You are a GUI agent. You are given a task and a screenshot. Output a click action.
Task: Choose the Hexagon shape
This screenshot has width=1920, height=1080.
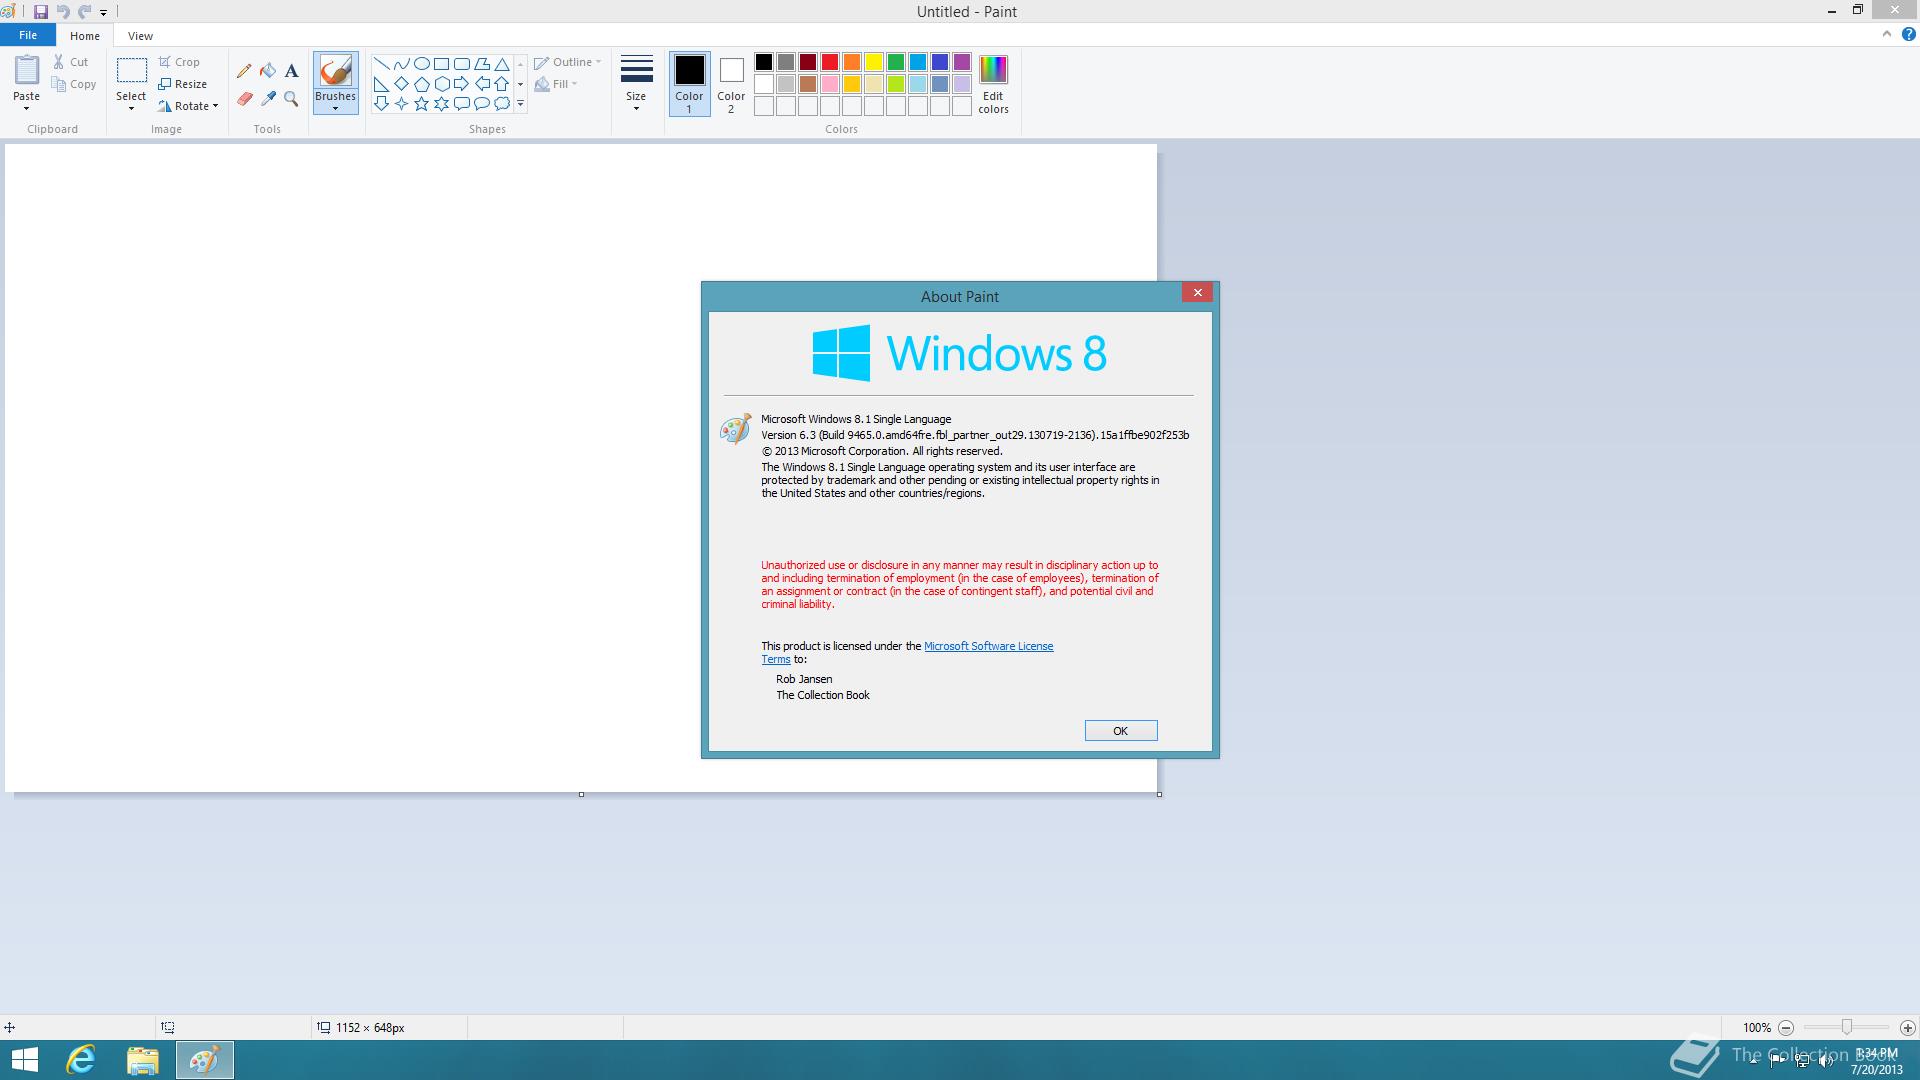(441, 84)
